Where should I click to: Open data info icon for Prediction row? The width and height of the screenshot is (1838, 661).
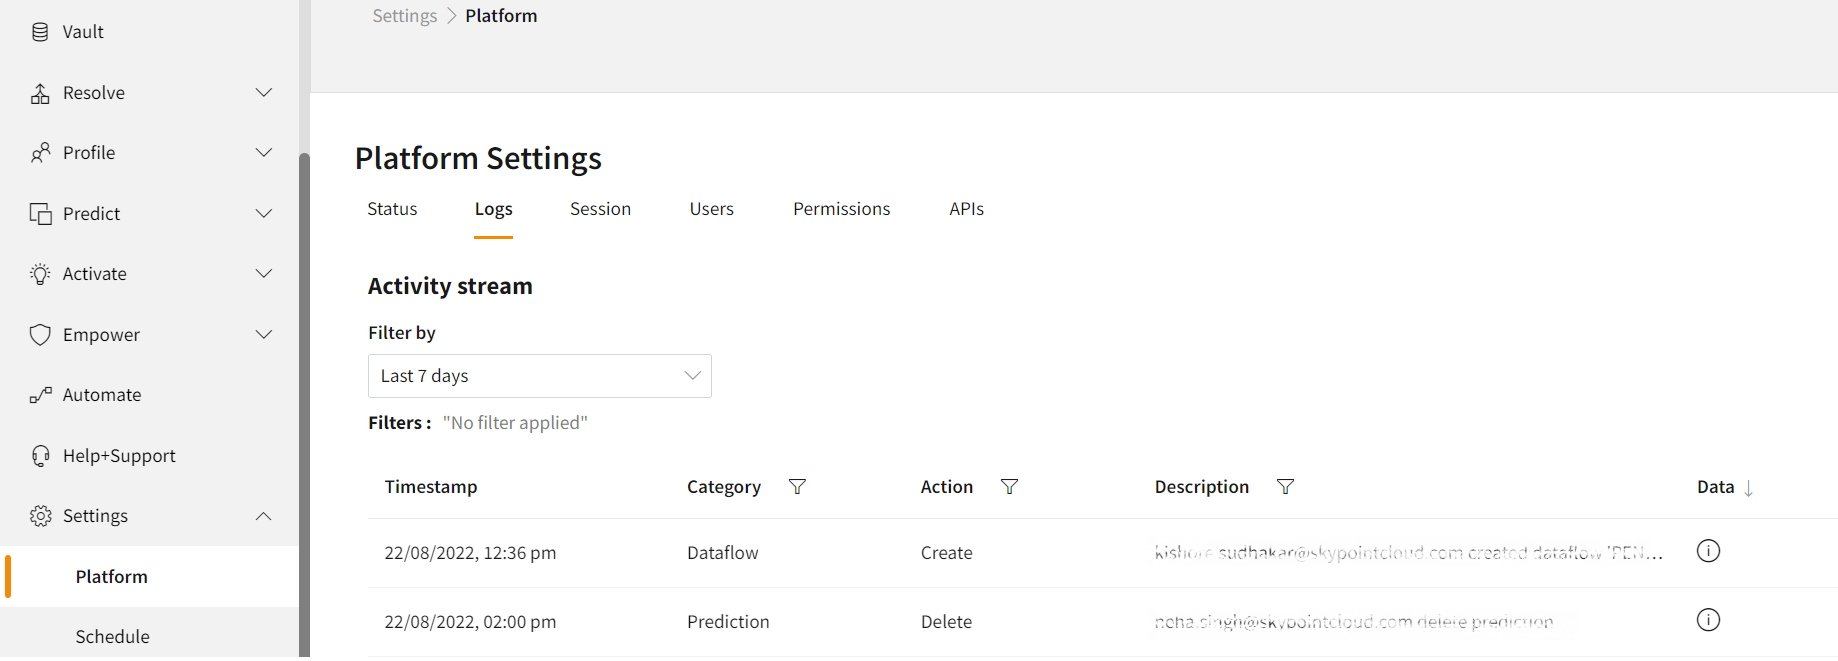1708,620
